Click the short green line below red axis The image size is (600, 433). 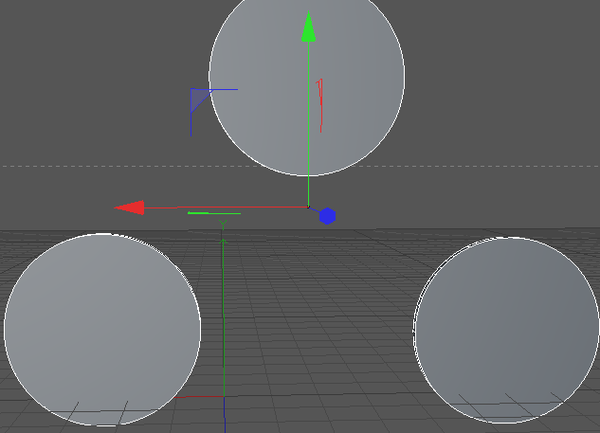click(213, 213)
